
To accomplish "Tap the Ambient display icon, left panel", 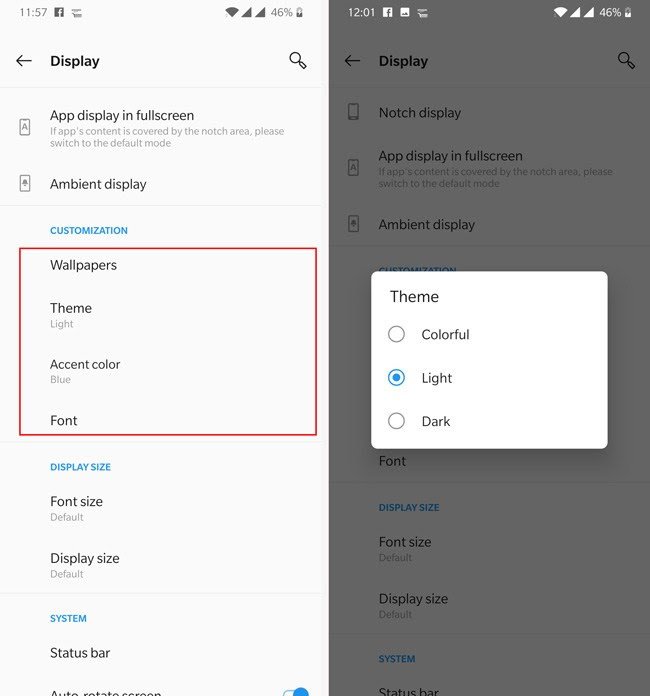I will (25, 183).
